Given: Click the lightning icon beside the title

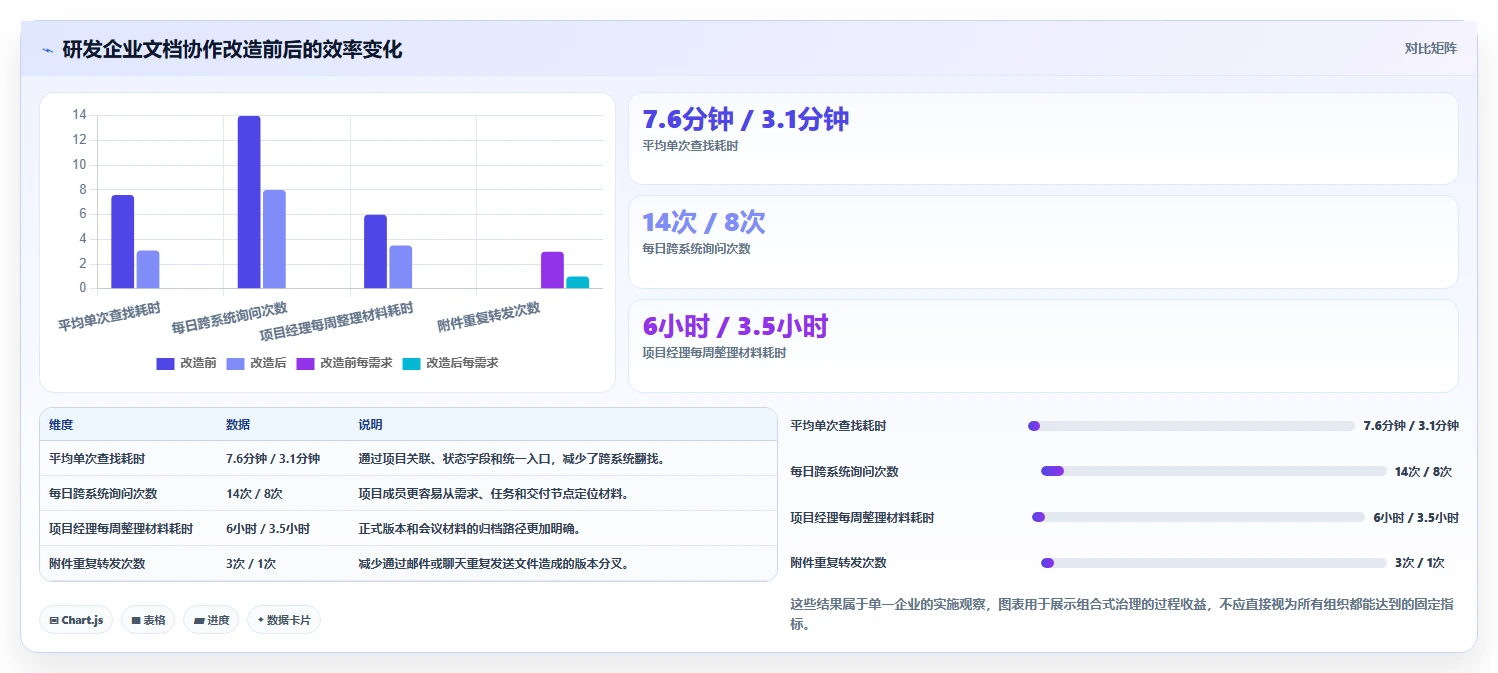Looking at the screenshot, I should coord(47,49).
